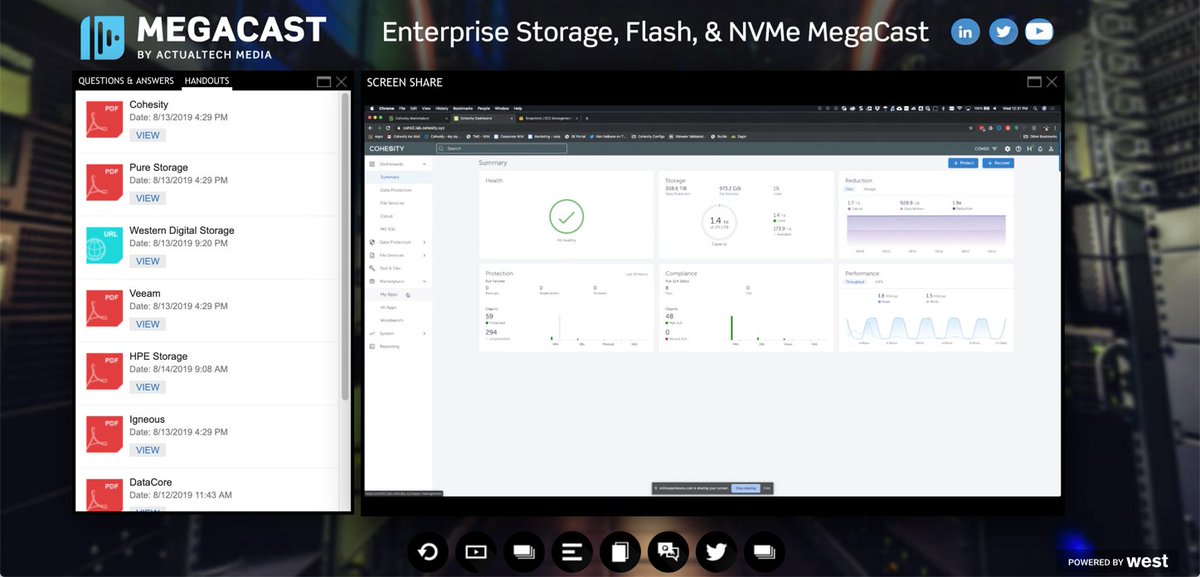Open the LinkedIn icon in header
The image size is (1200, 577).
(x=965, y=32)
